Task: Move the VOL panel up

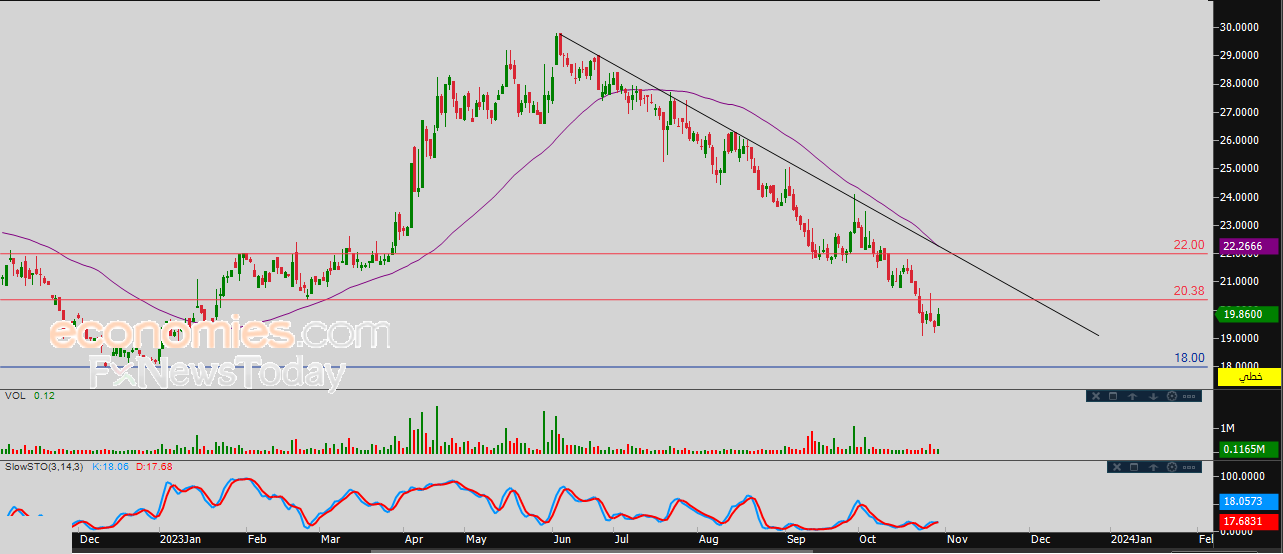Action: coord(1133,397)
